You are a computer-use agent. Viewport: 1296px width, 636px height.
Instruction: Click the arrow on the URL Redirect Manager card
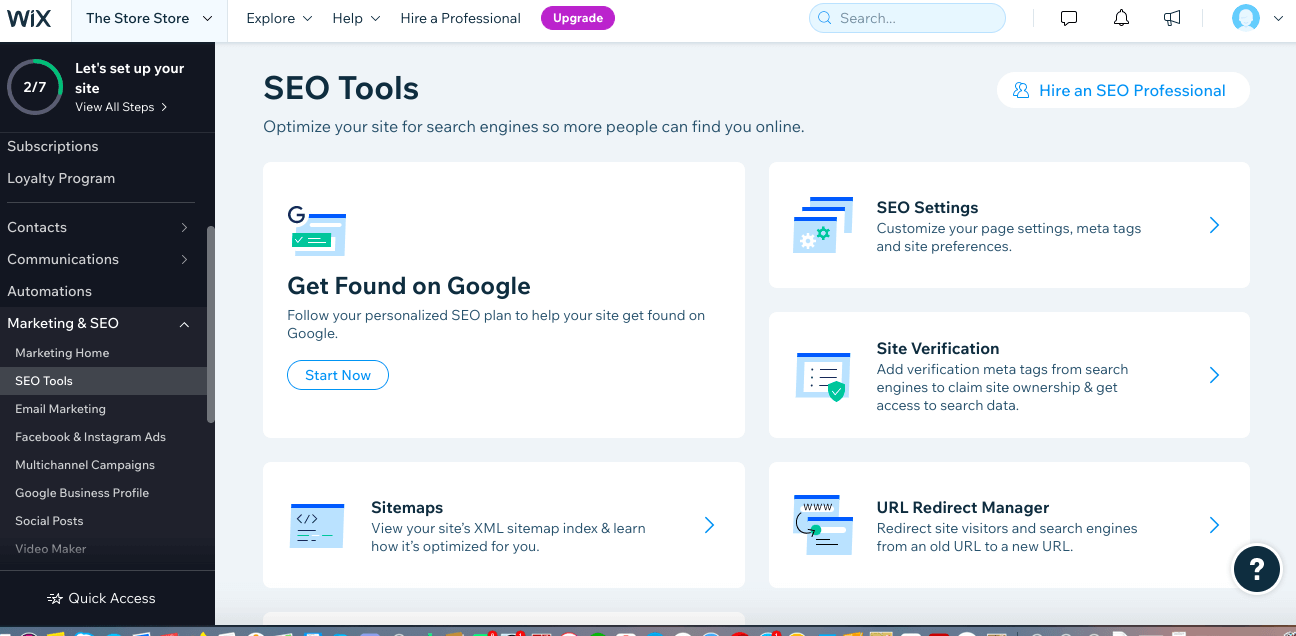[x=1214, y=525]
